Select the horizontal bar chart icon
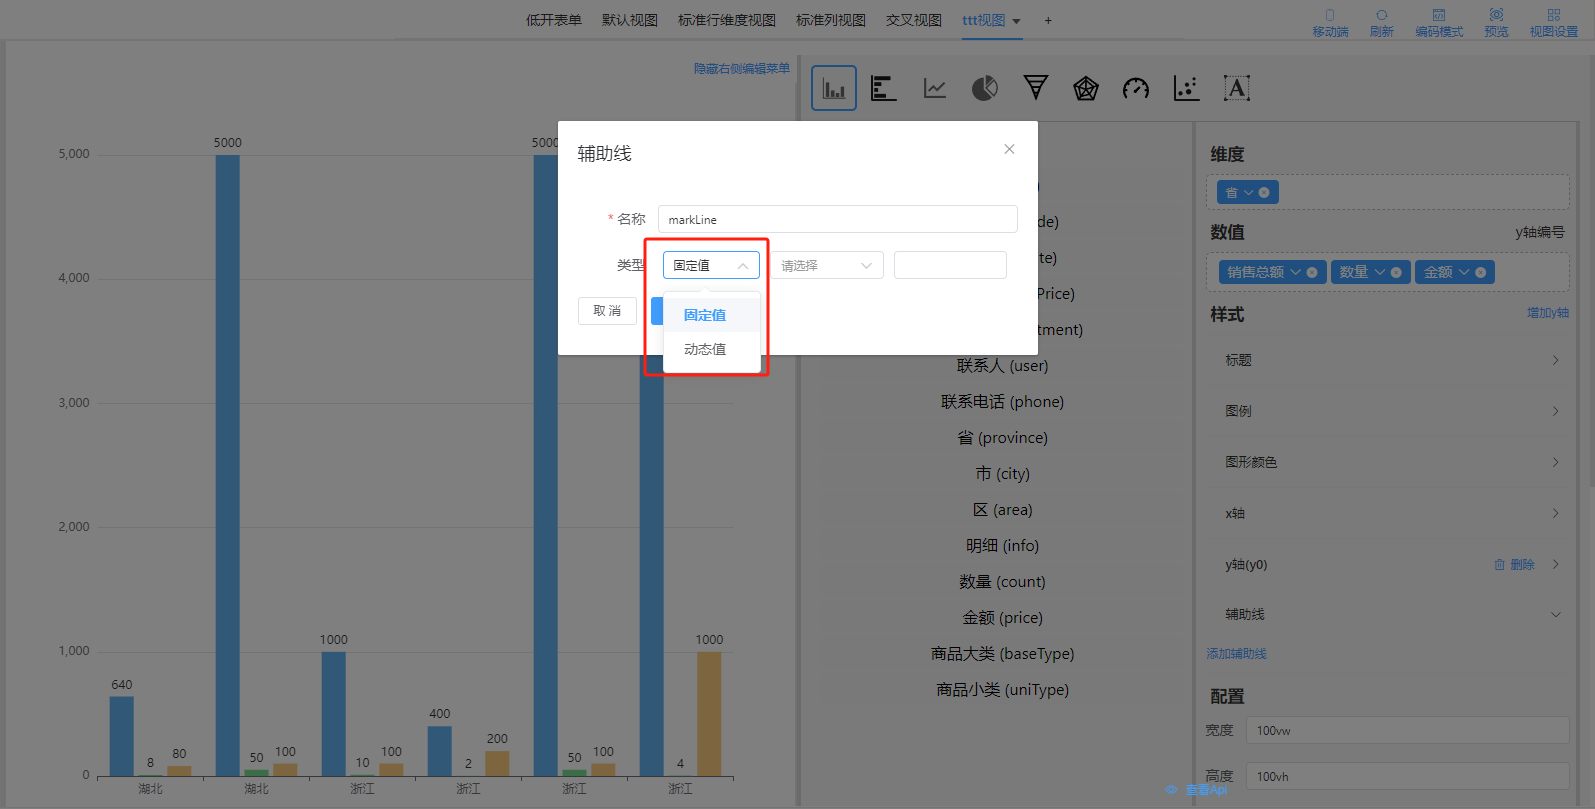Image resolution: width=1595 pixels, height=809 pixels. pos(883,89)
